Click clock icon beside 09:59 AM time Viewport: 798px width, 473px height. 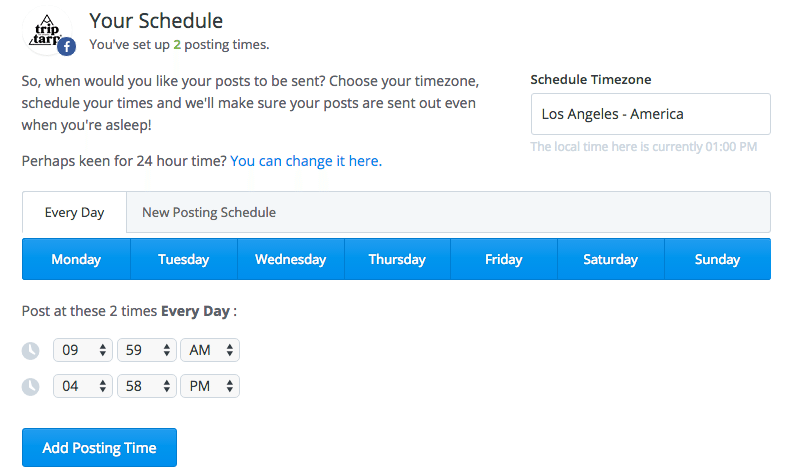(x=31, y=350)
